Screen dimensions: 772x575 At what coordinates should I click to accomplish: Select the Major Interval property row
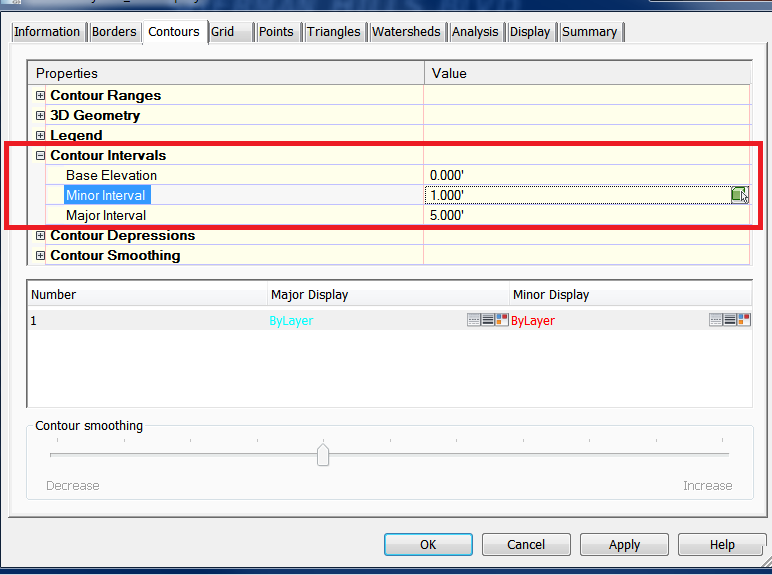coord(398,216)
